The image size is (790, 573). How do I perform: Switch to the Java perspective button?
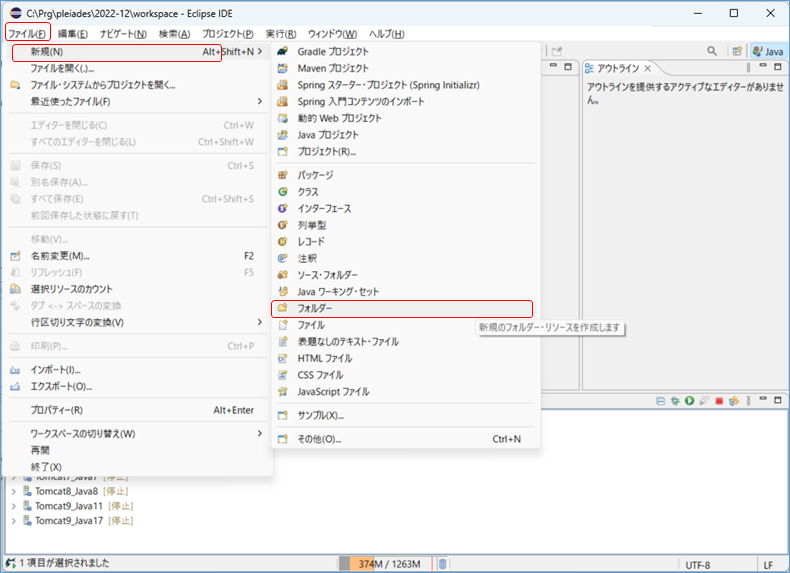[768, 51]
